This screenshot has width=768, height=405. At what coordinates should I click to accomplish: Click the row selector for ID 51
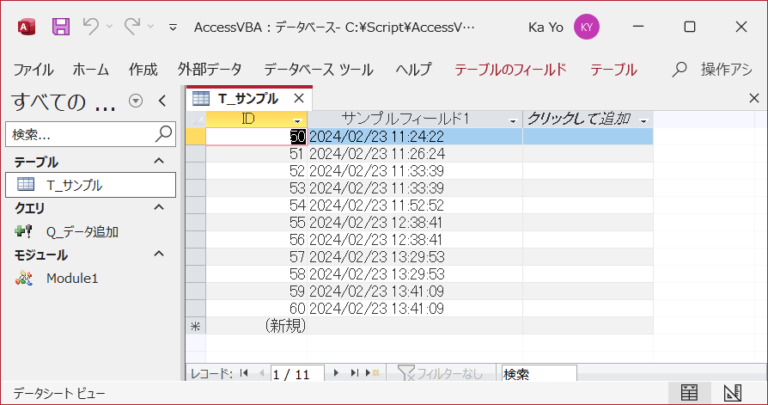click(x=196, y=154)
